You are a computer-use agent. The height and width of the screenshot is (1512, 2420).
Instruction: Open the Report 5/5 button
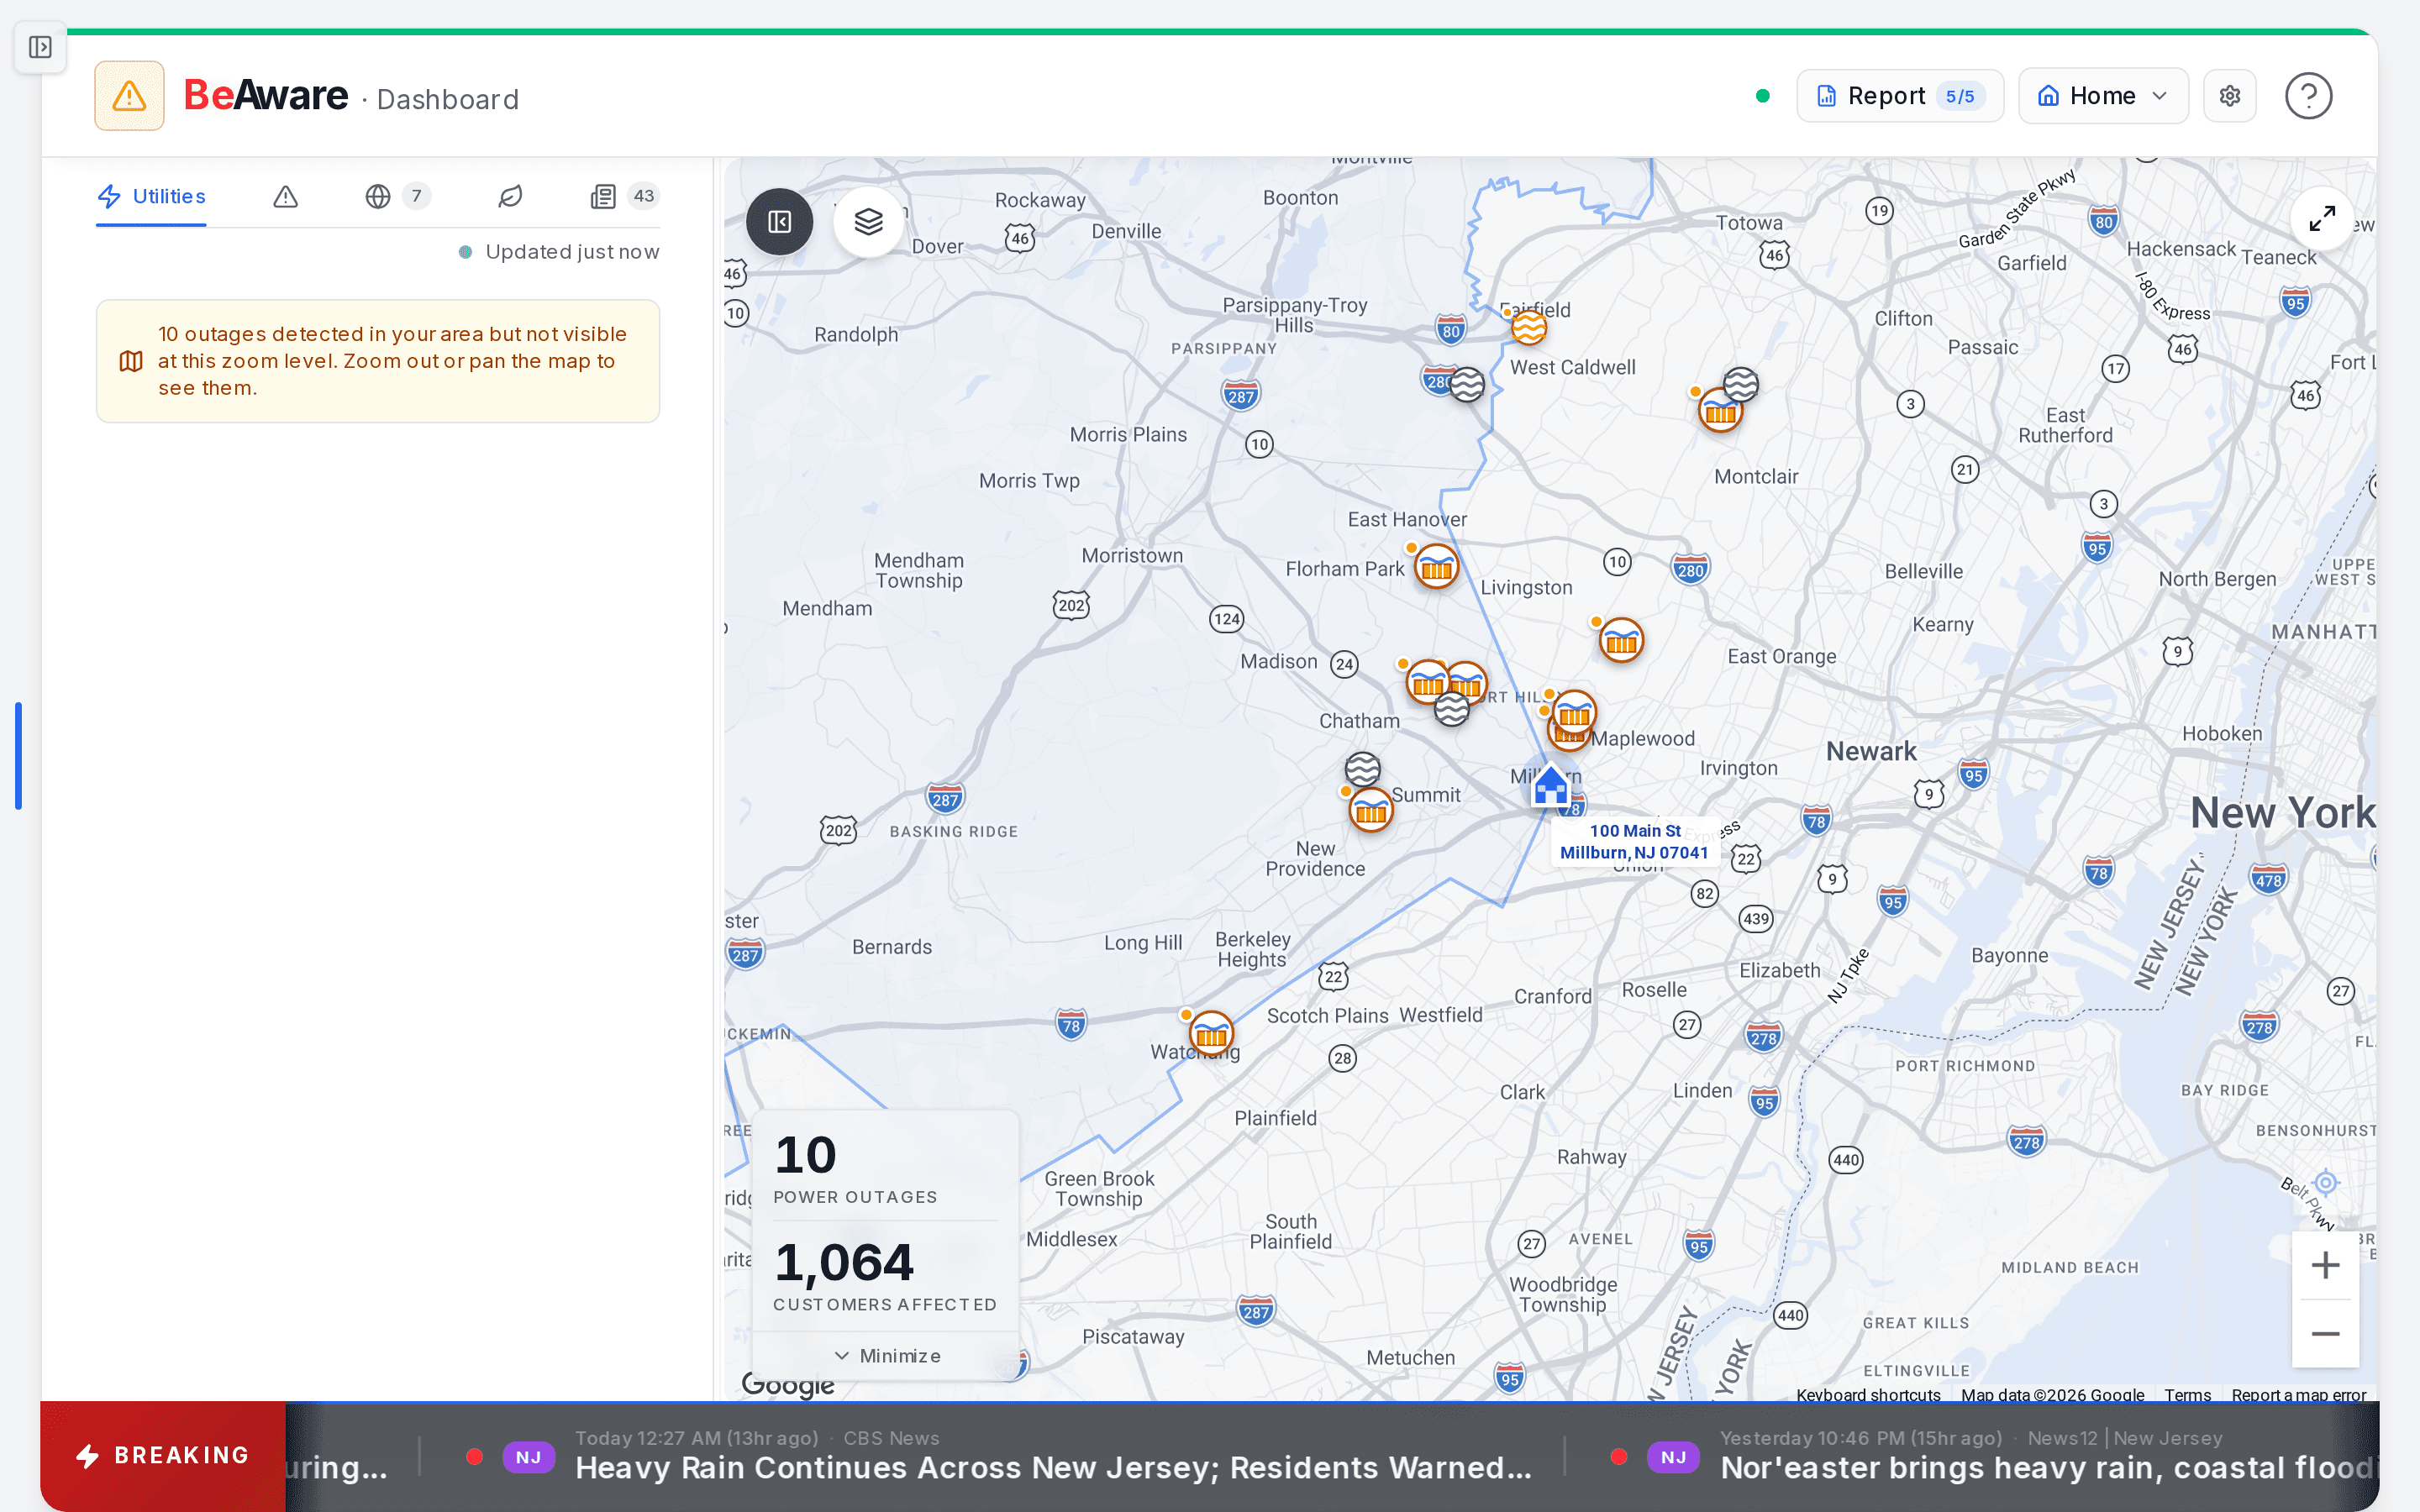tap(1900, 96)
